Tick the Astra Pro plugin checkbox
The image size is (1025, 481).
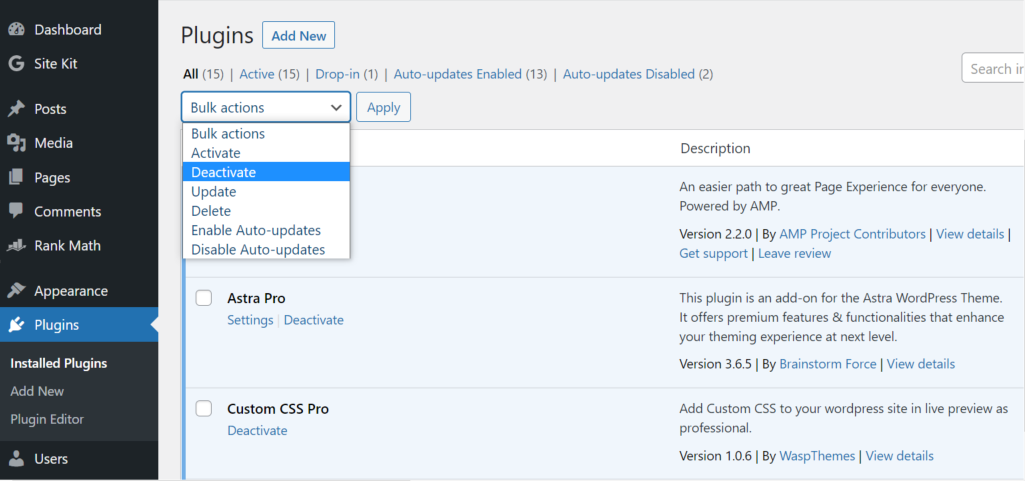coord(204,298)
